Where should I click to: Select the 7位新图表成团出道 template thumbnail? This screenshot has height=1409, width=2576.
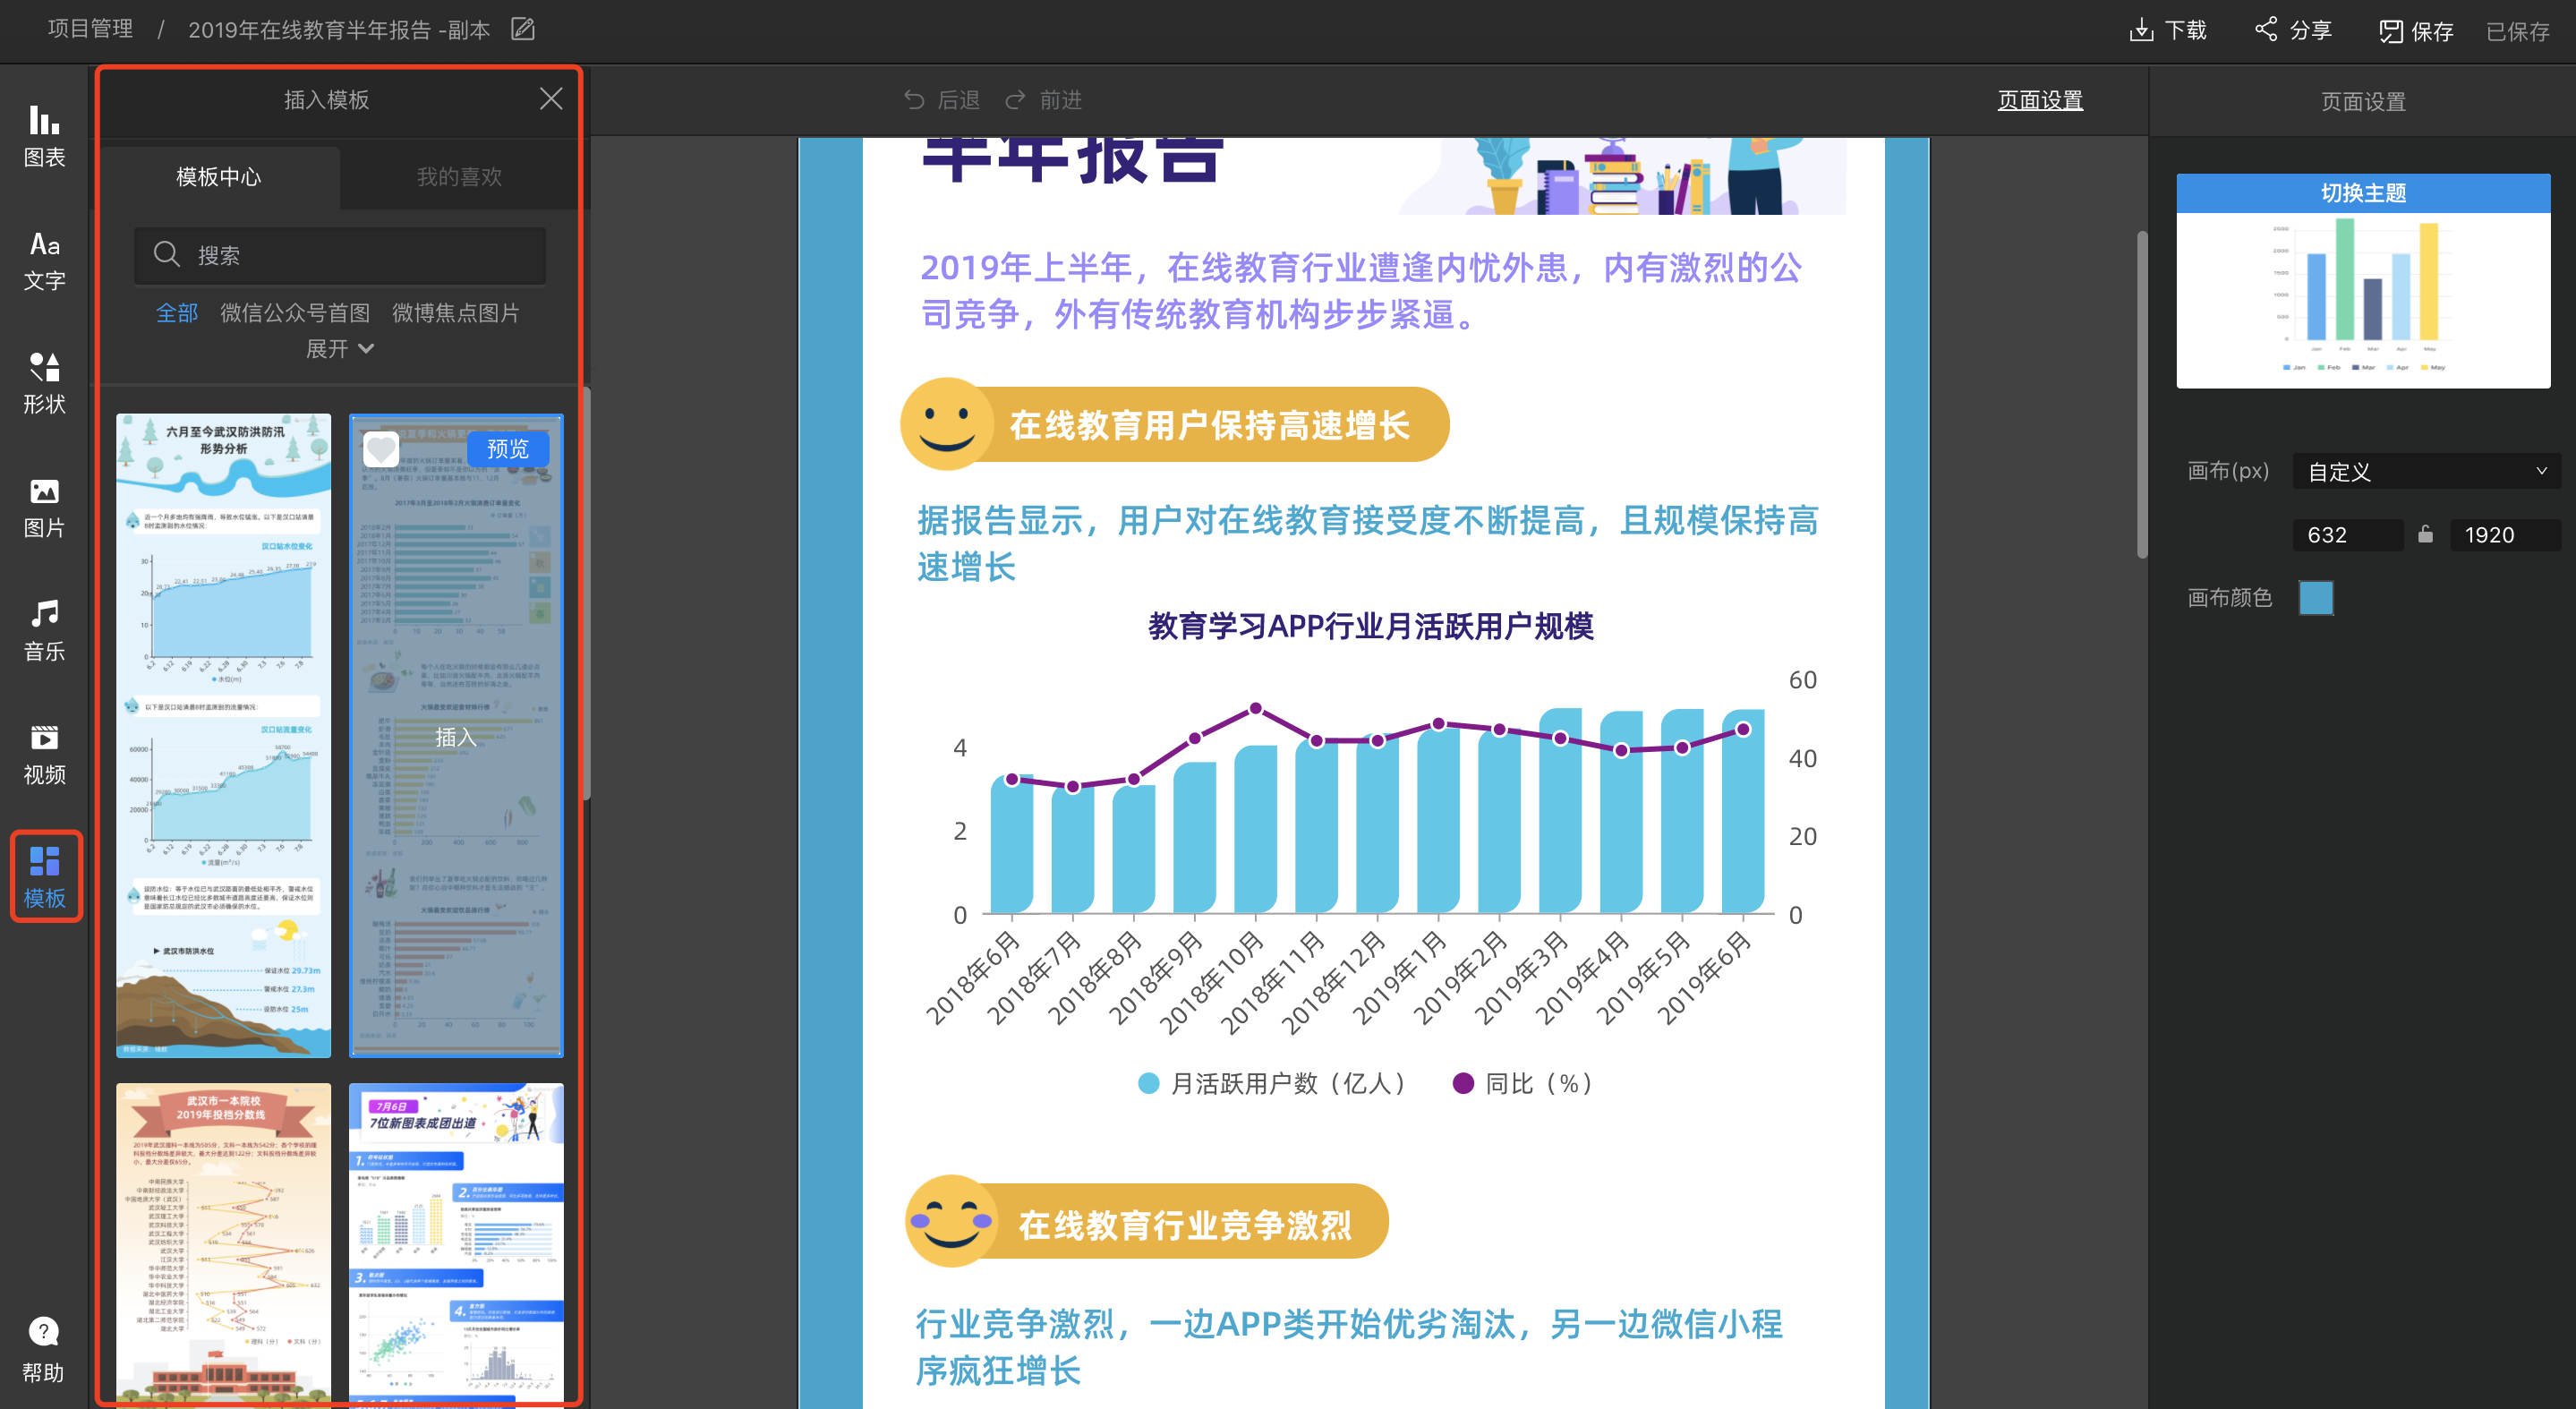pos(456,1244)
